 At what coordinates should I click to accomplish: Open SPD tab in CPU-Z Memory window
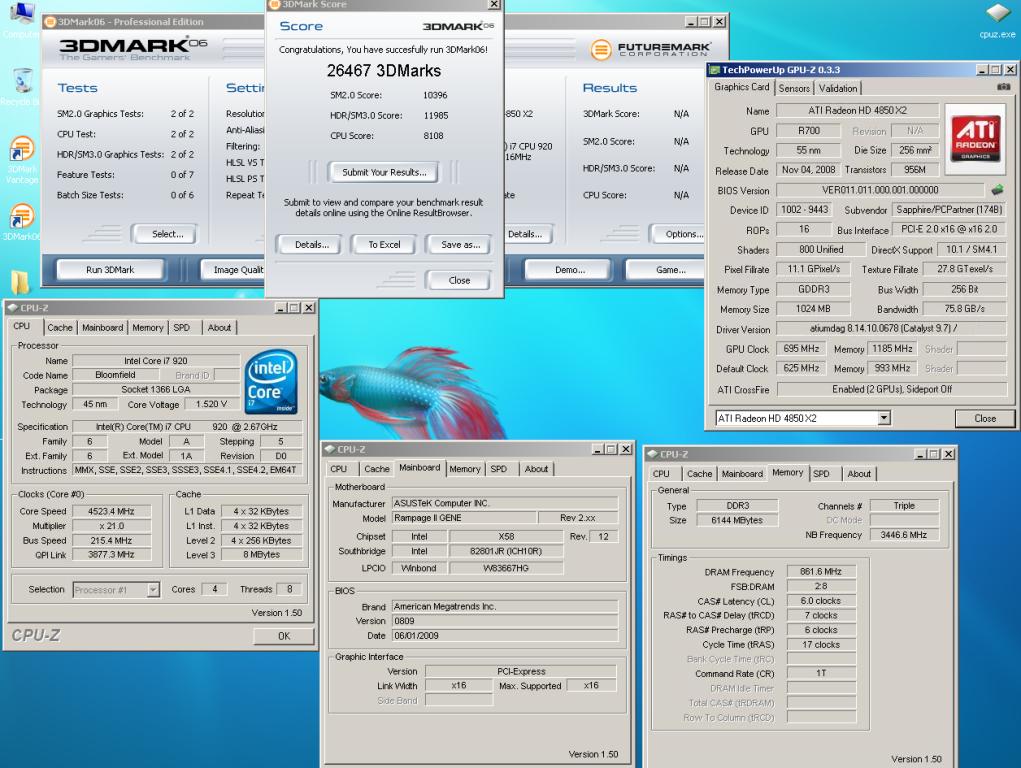click(822, 474)
